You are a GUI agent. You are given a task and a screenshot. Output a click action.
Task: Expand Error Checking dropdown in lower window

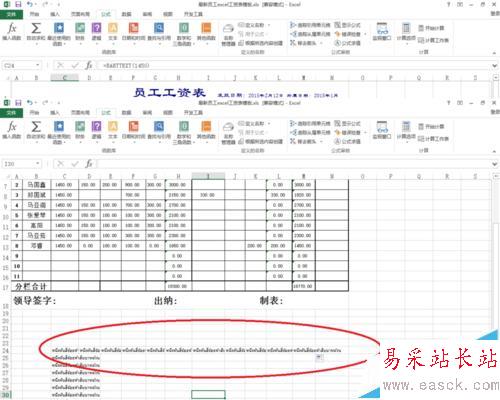365,132
